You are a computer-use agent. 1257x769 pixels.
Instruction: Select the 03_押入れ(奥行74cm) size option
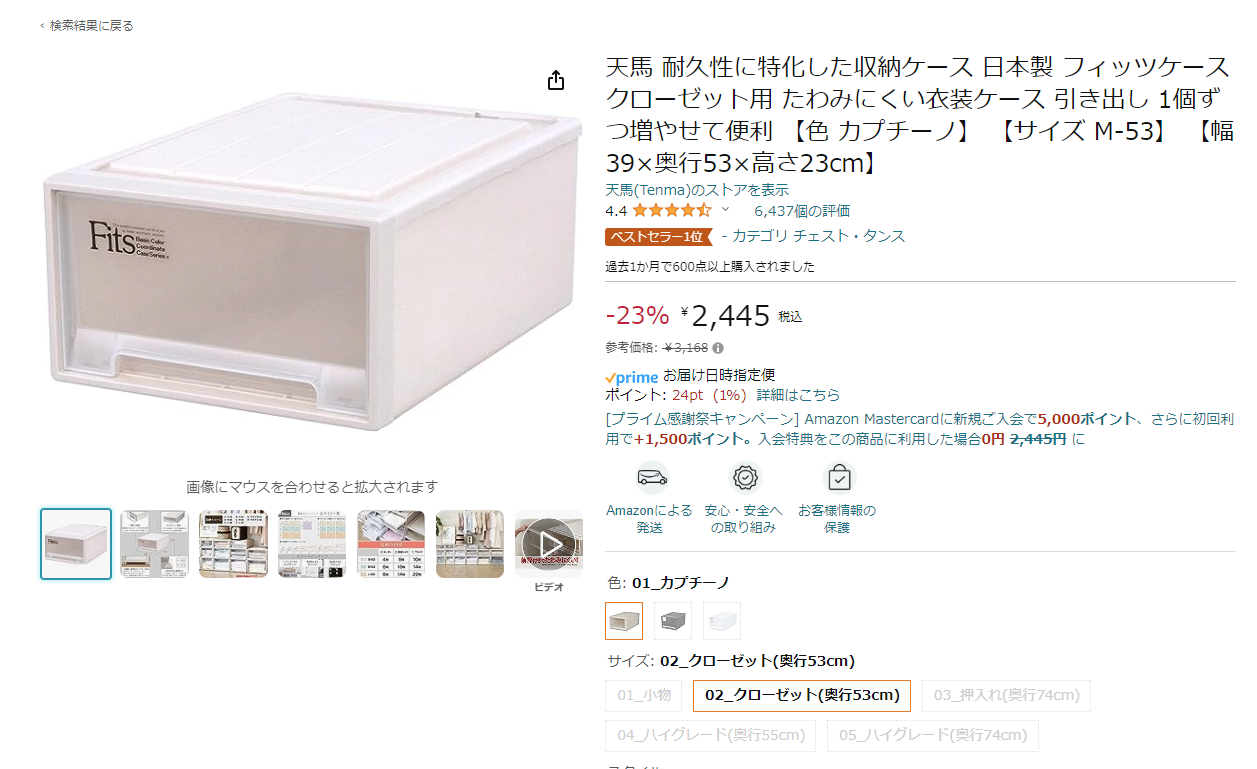tap(1006, 696)
